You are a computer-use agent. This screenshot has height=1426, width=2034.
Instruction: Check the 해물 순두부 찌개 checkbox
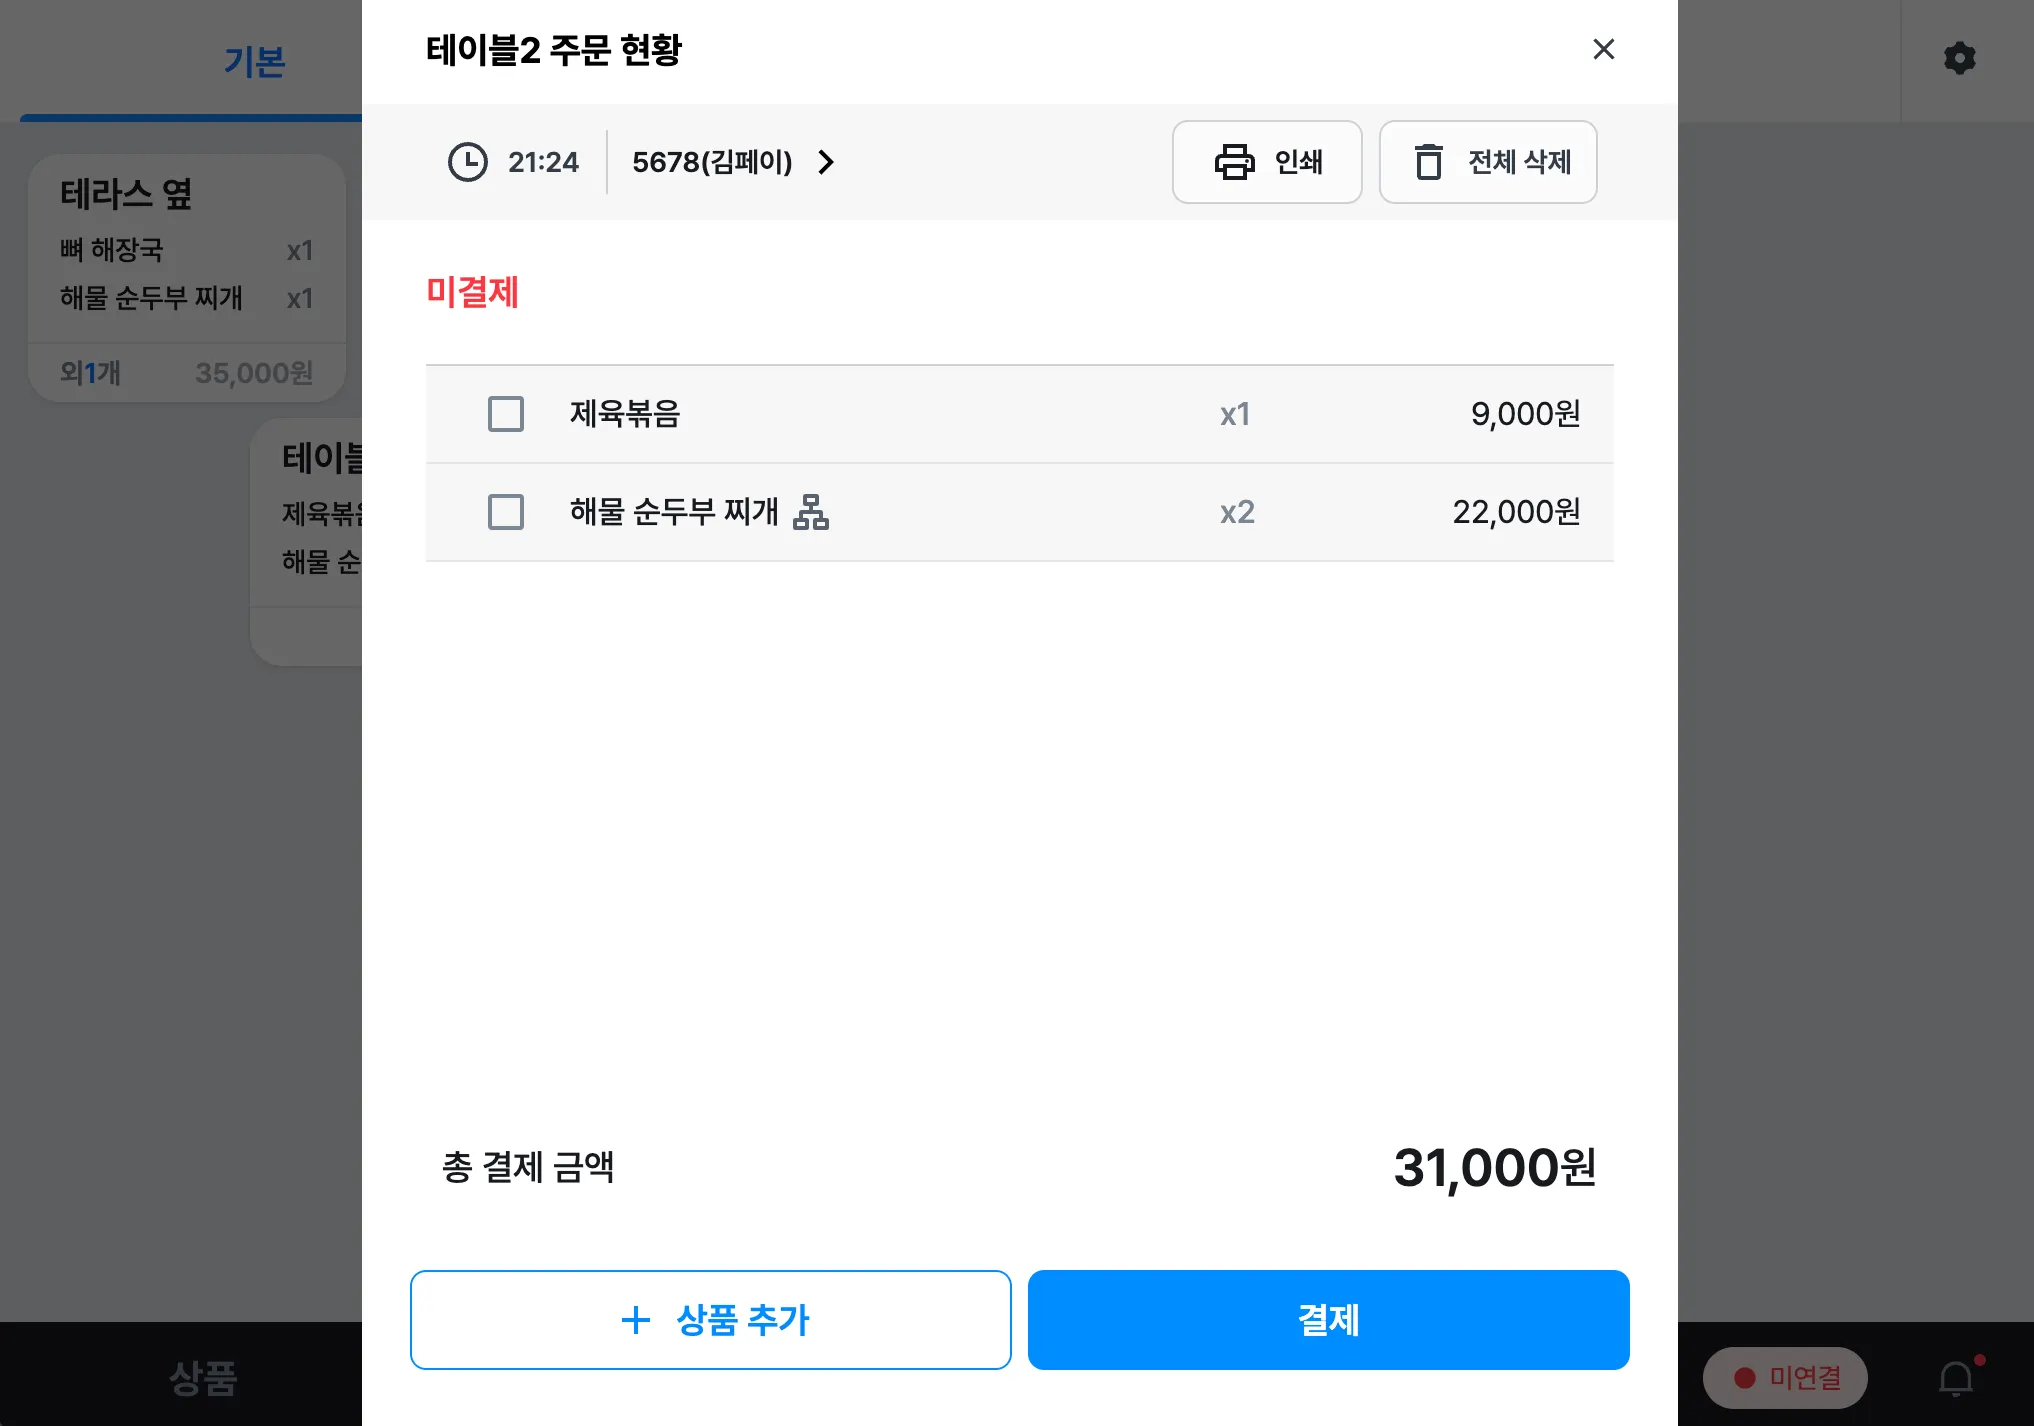[506, 512]
